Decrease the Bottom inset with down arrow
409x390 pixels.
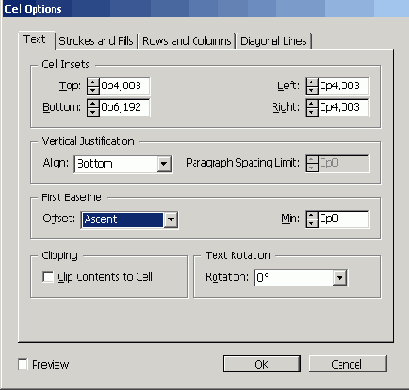click(93, 112)
